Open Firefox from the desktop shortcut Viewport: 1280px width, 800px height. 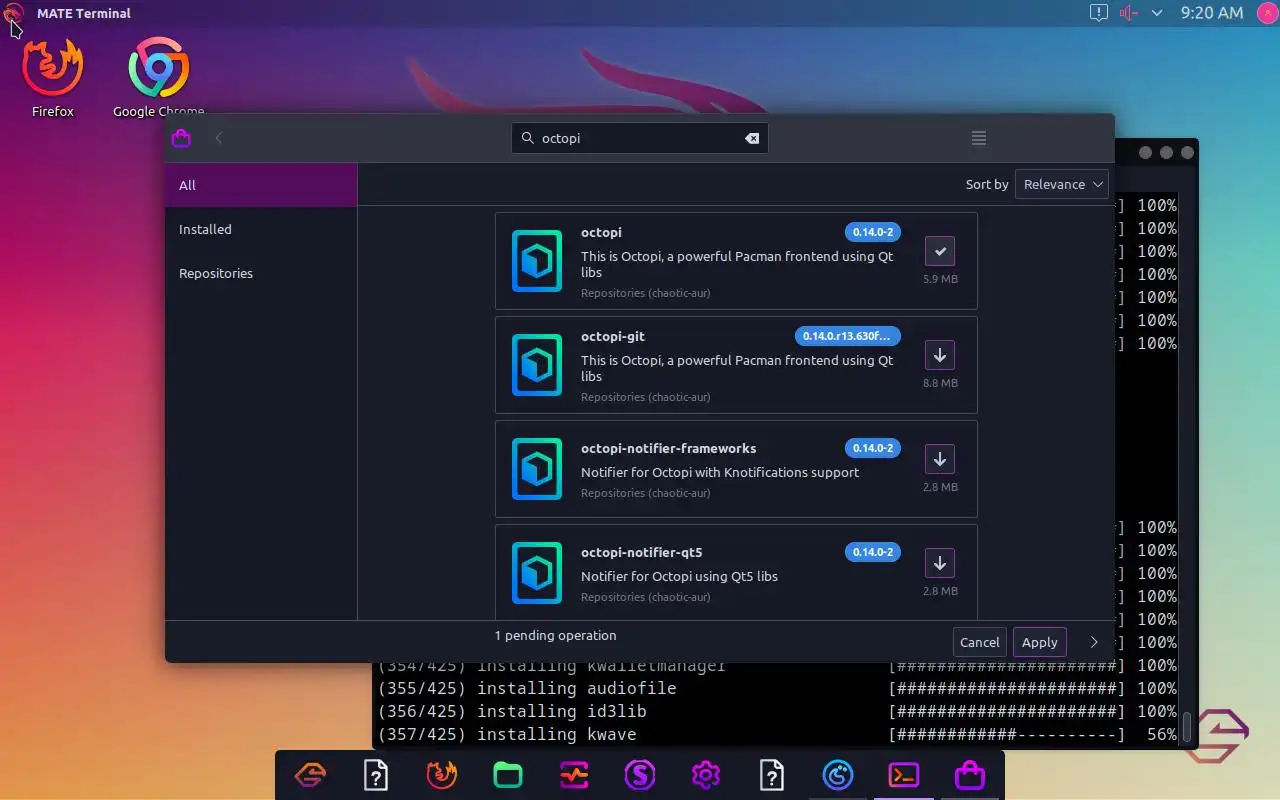point(52,77)
